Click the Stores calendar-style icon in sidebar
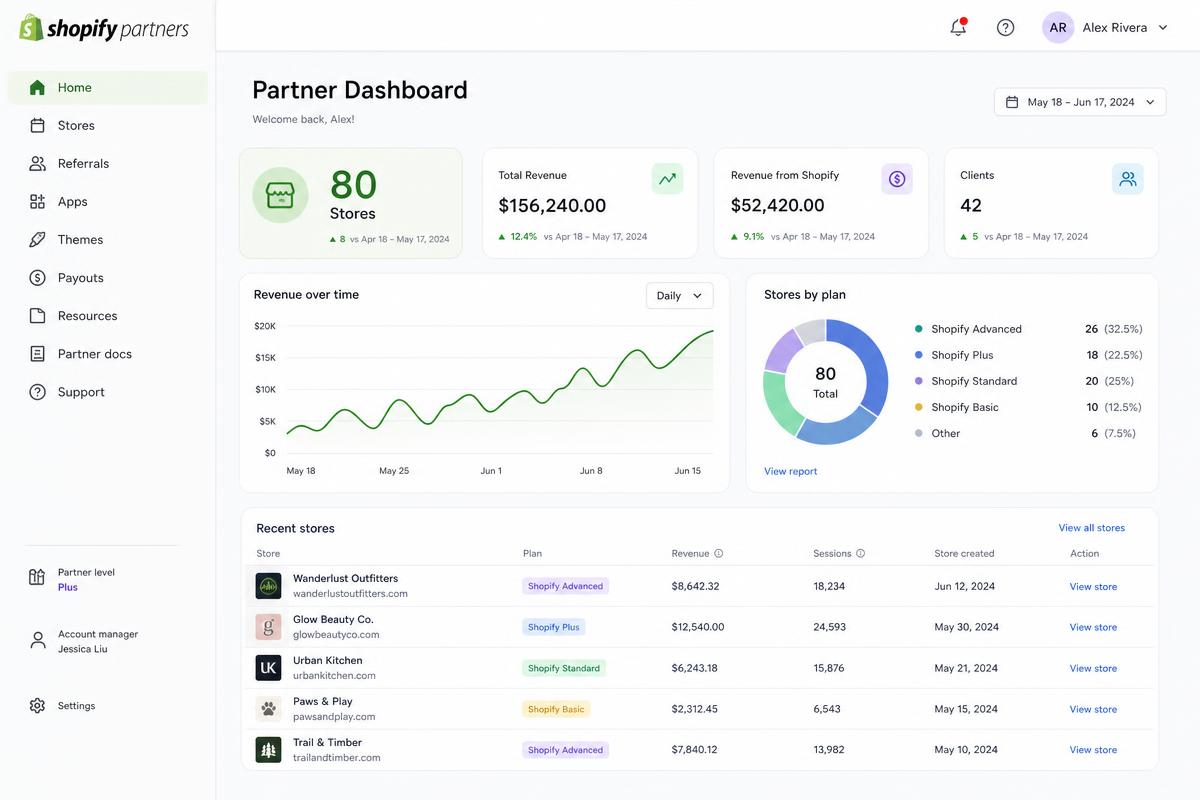Image resolution: width=1200 pixels, height=800 pixels. click(37, 125)
